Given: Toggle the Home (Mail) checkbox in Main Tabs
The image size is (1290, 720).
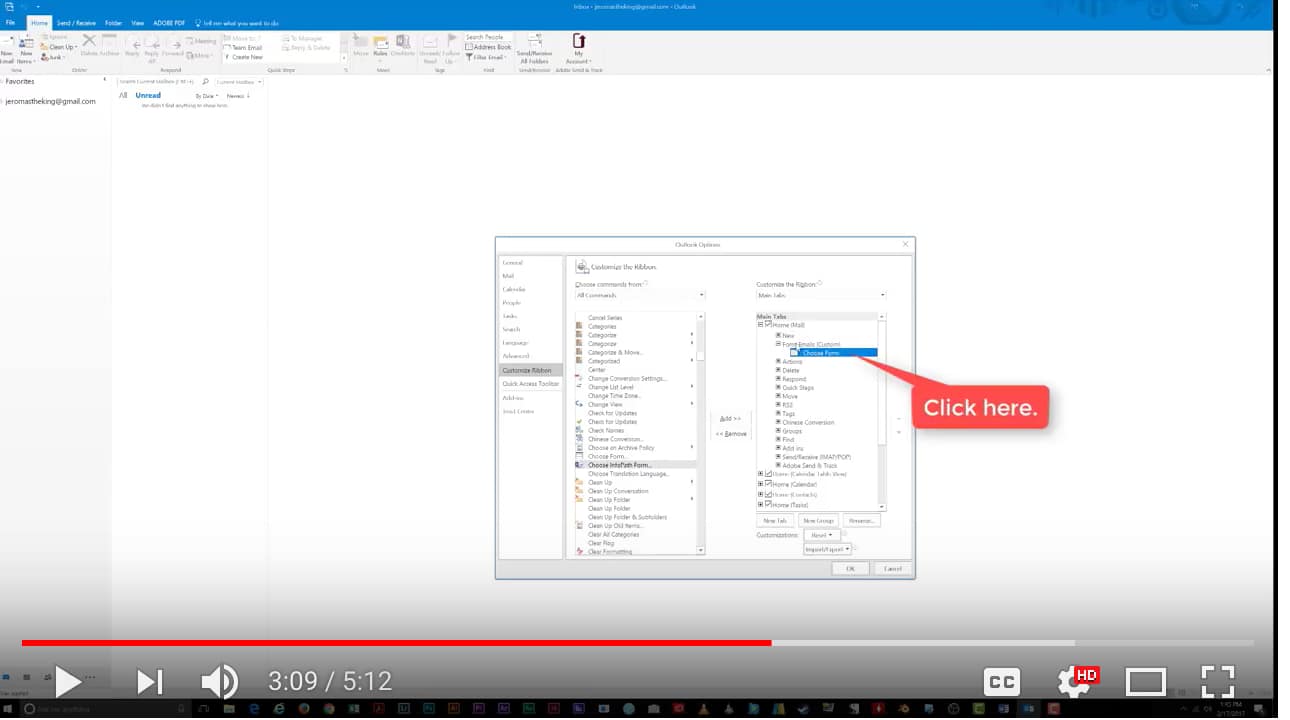Looking at the screenshot, I should click(x=767, y=323).
